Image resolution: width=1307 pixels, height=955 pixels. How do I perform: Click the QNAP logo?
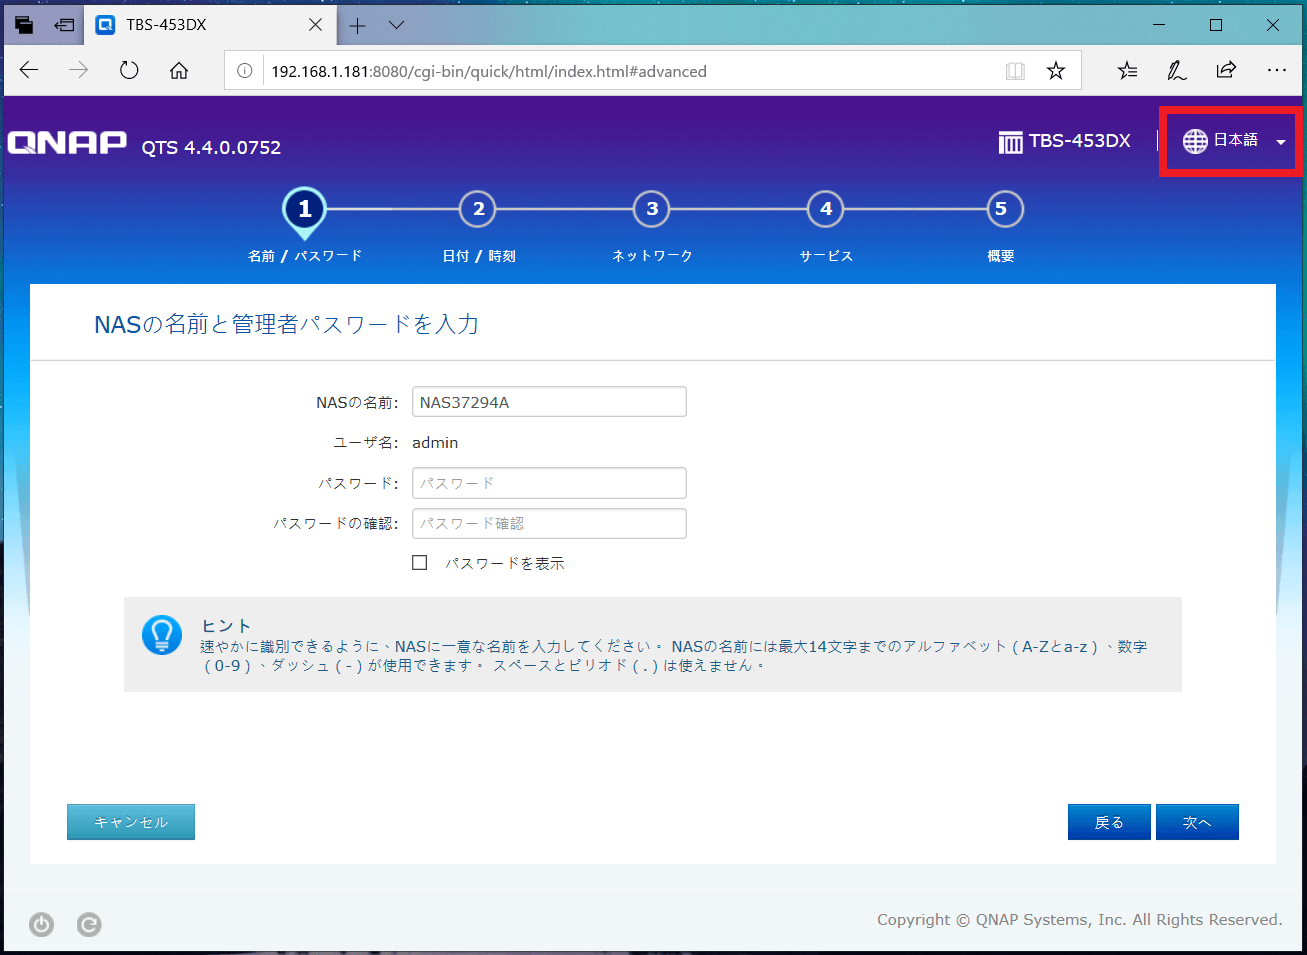click(67, 143)
